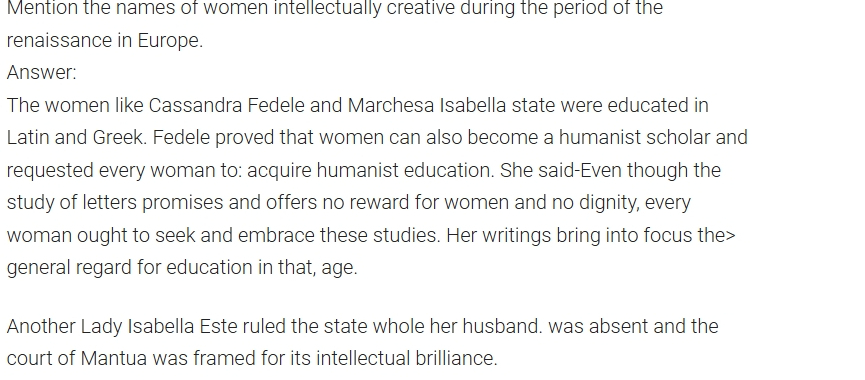Click the phrase 'Latin and Greek'
This screenshot has height=380, width=865.
(76, 137)
